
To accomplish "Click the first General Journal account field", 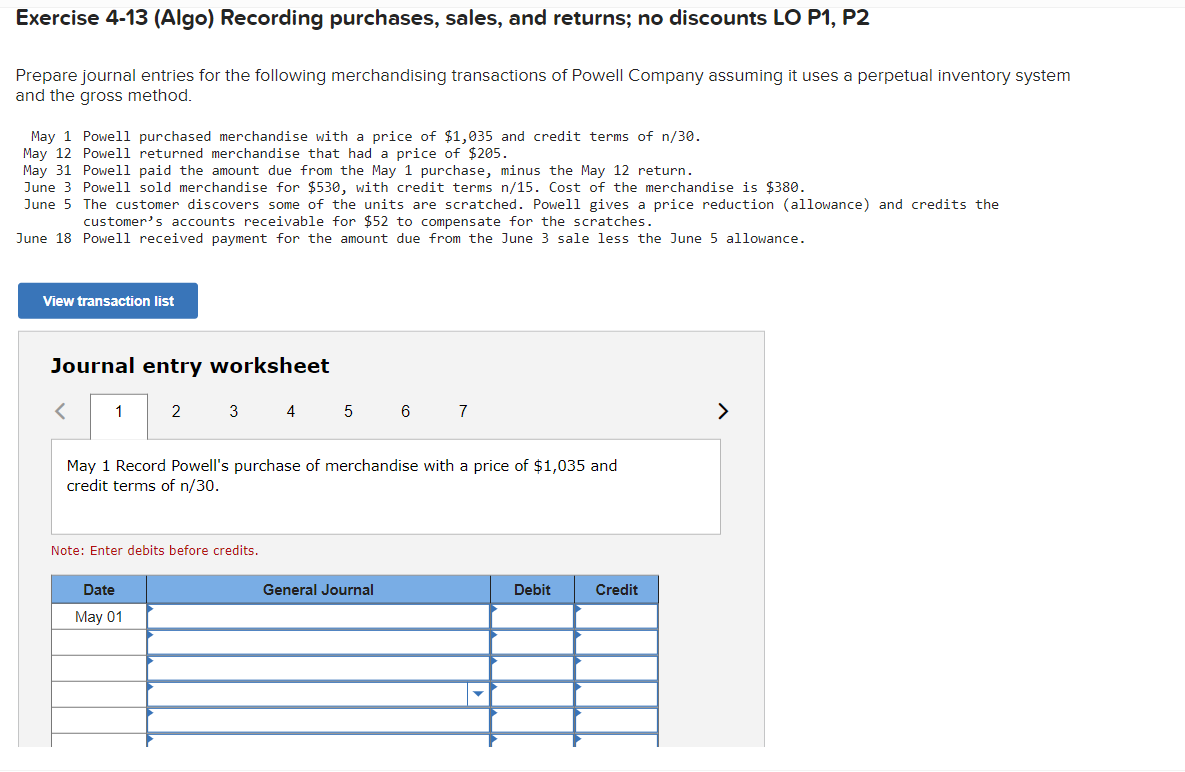I will 317,616.
